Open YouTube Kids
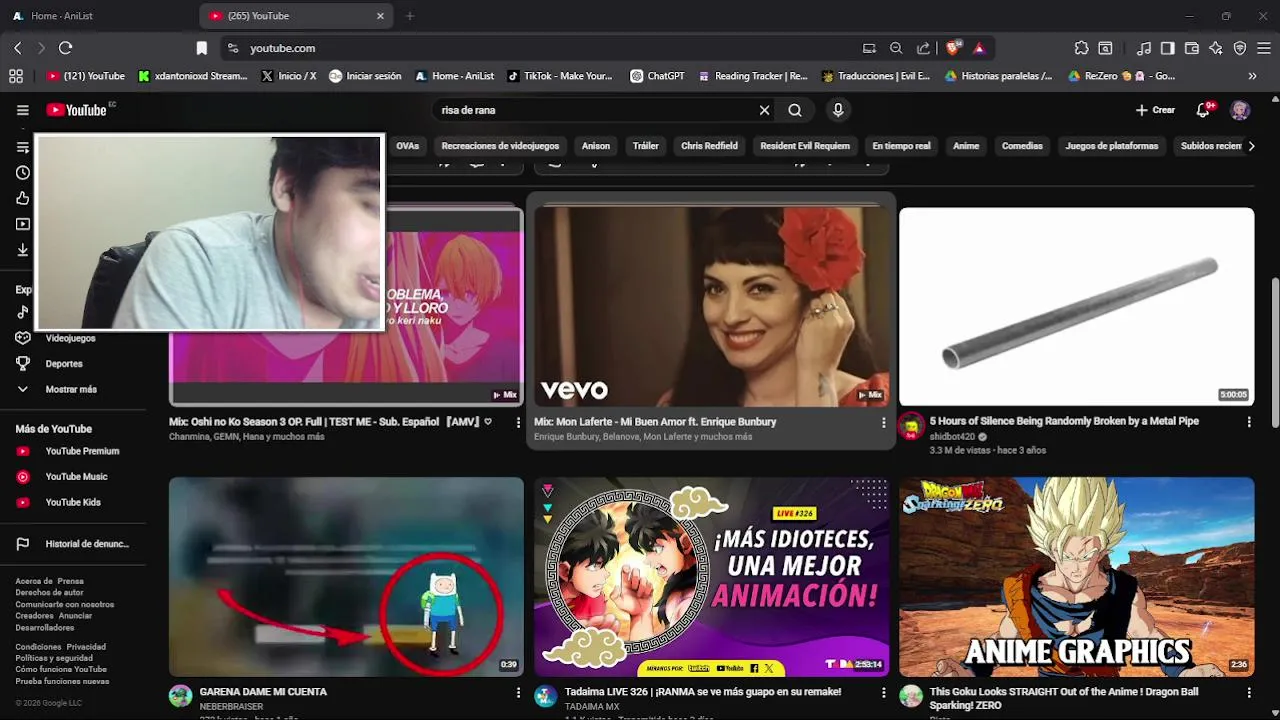 pyautogui.click(x=74, y=502)
